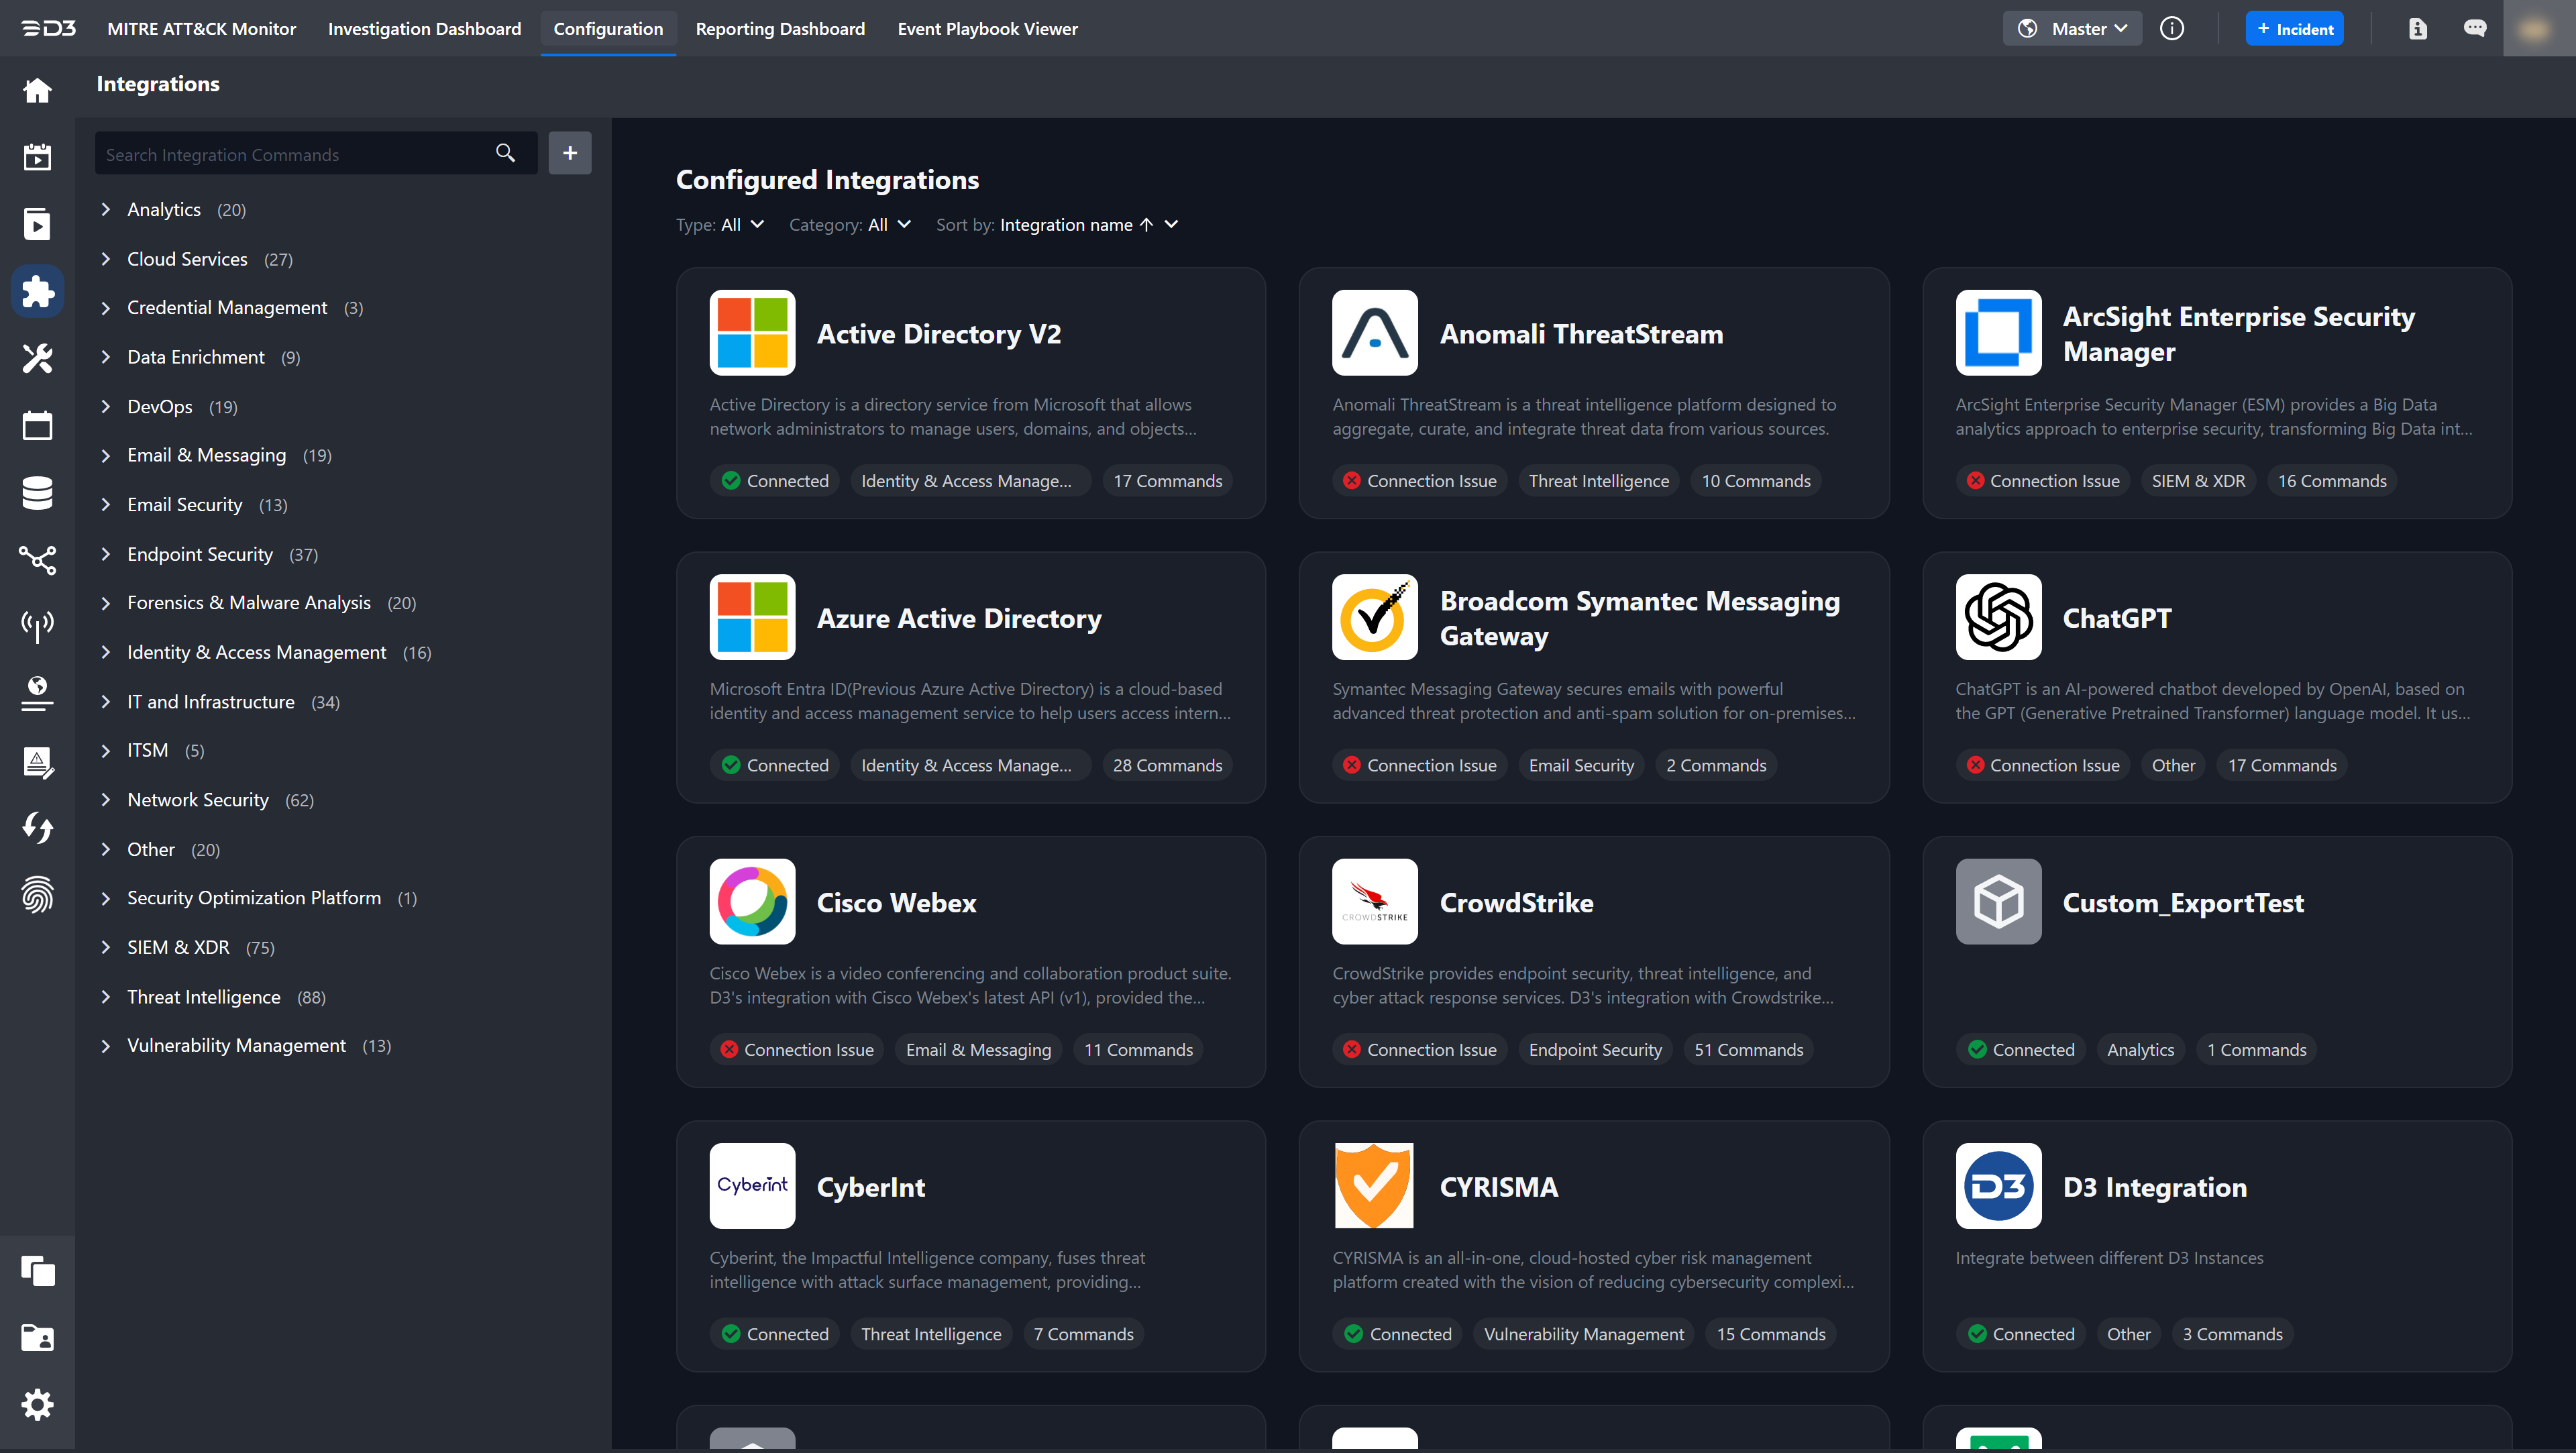
Task: Open the puzzle-piece Integrations sidebar icon
Action: click(x=37, y=291)
